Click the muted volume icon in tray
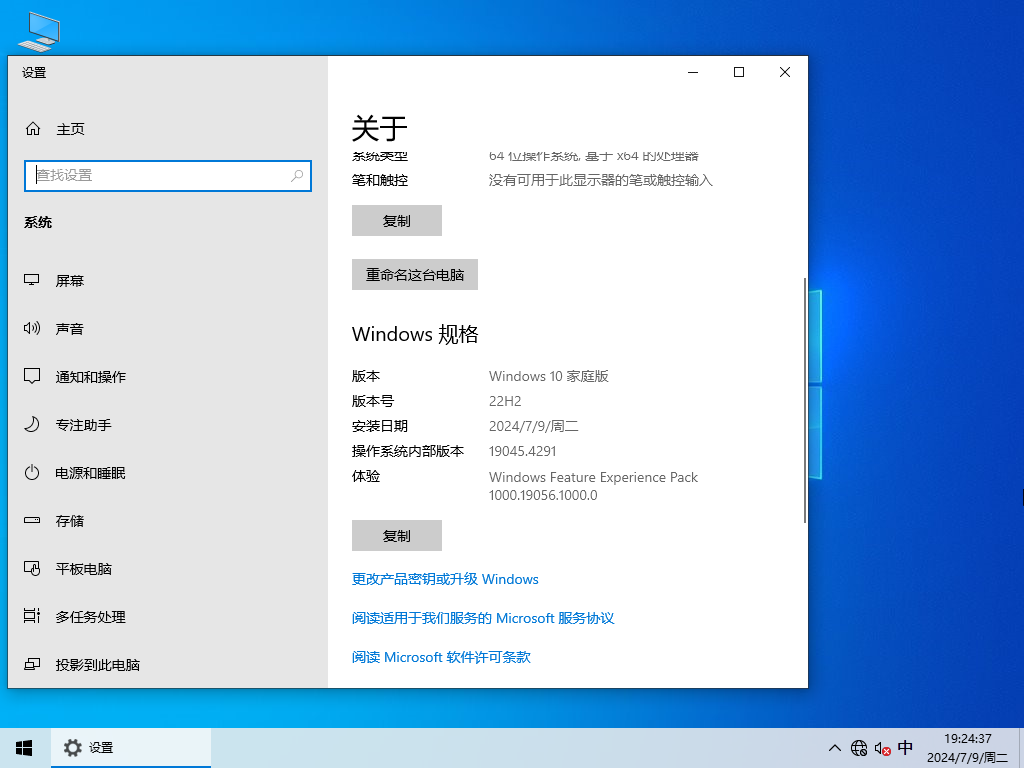Viewport: 1024px width, 768px height. [x=882, y=748]
